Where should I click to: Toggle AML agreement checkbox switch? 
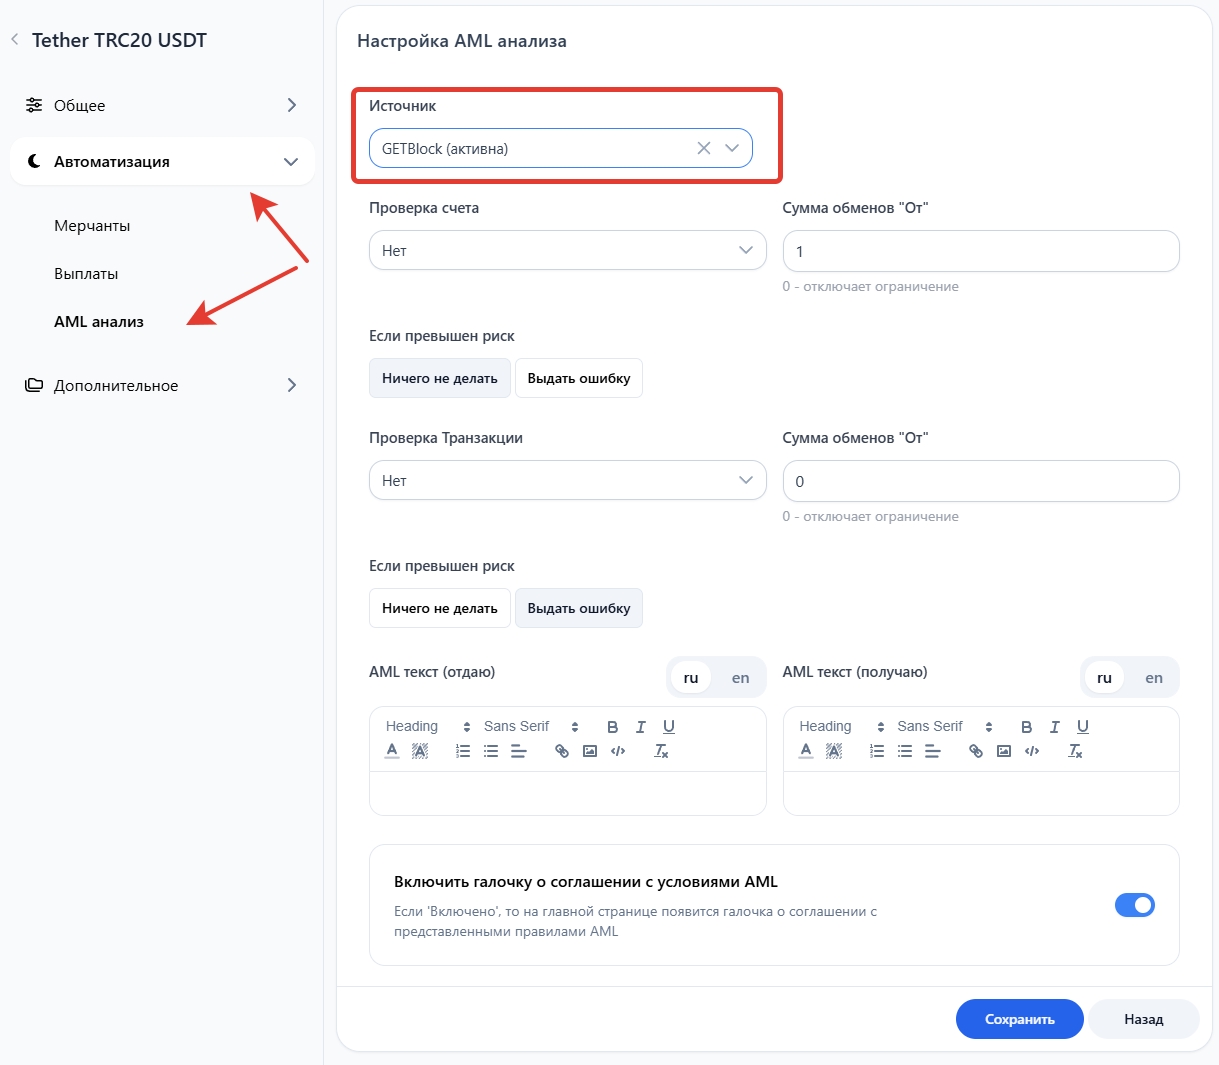[x=1135, y=905]
